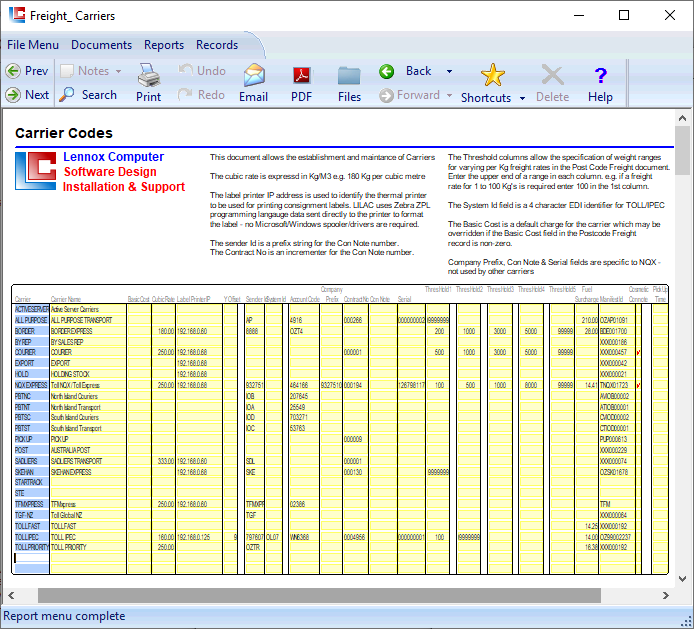Navigate Back with green arrow

(x=405, y=71)
